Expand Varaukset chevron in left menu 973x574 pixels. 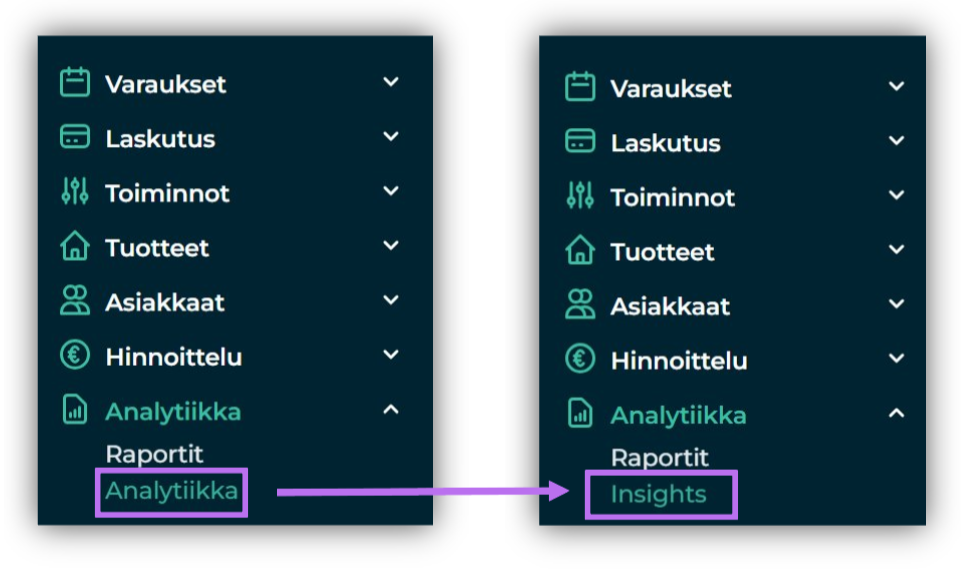(391, 82)
